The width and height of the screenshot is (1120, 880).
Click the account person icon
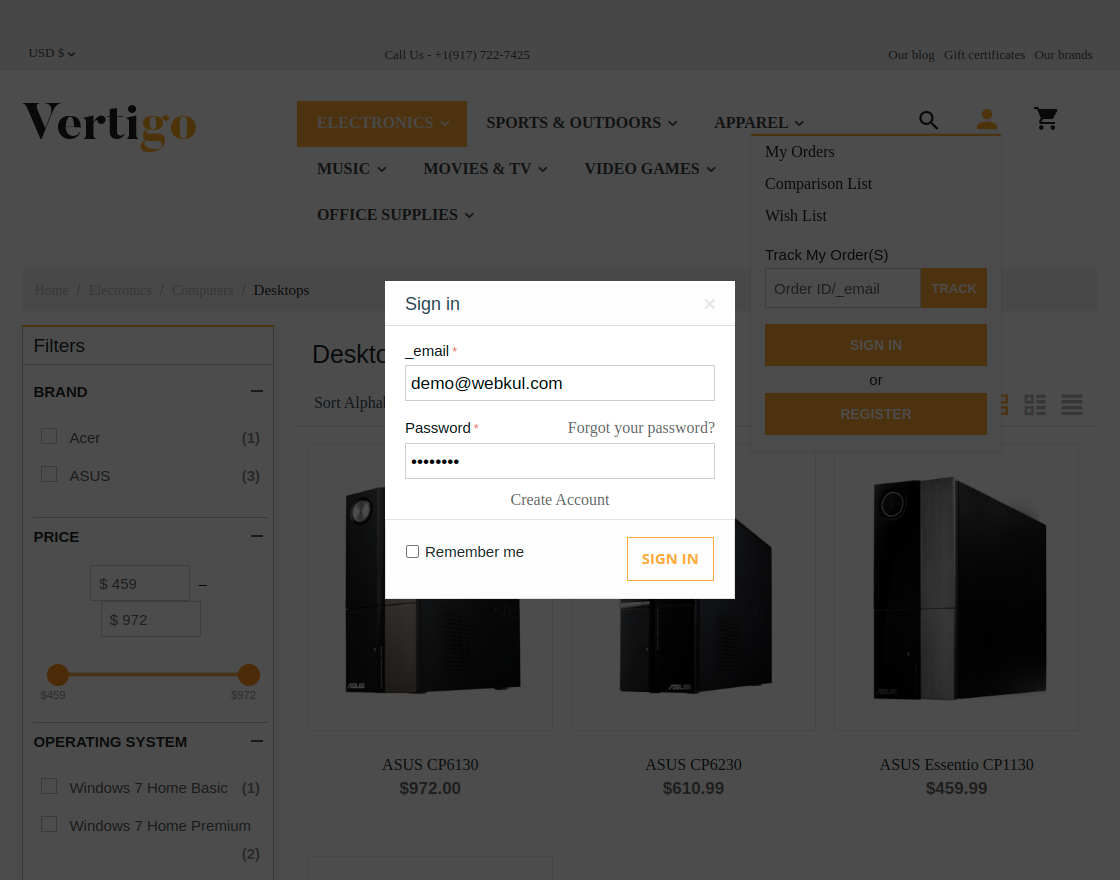(986, 119)
